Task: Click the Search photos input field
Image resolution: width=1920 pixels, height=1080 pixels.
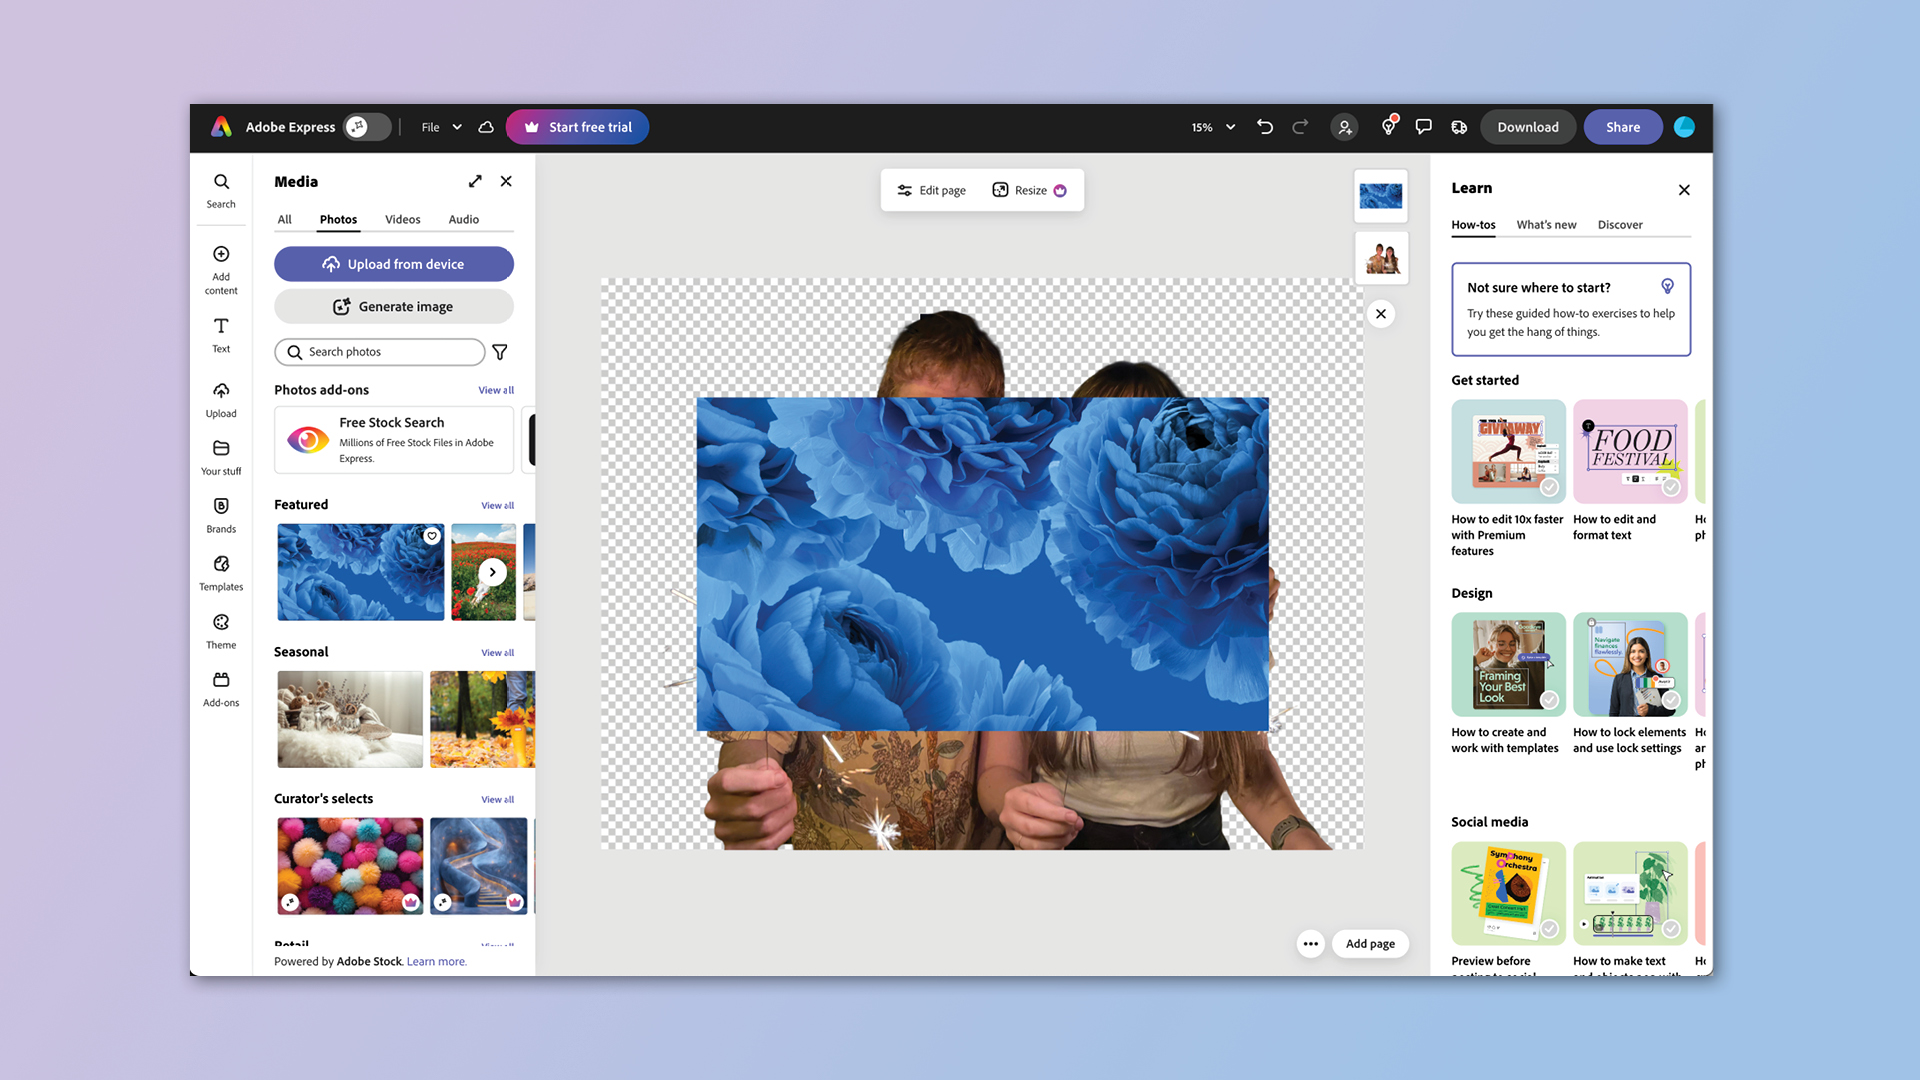Action: (x=379, y=351)
